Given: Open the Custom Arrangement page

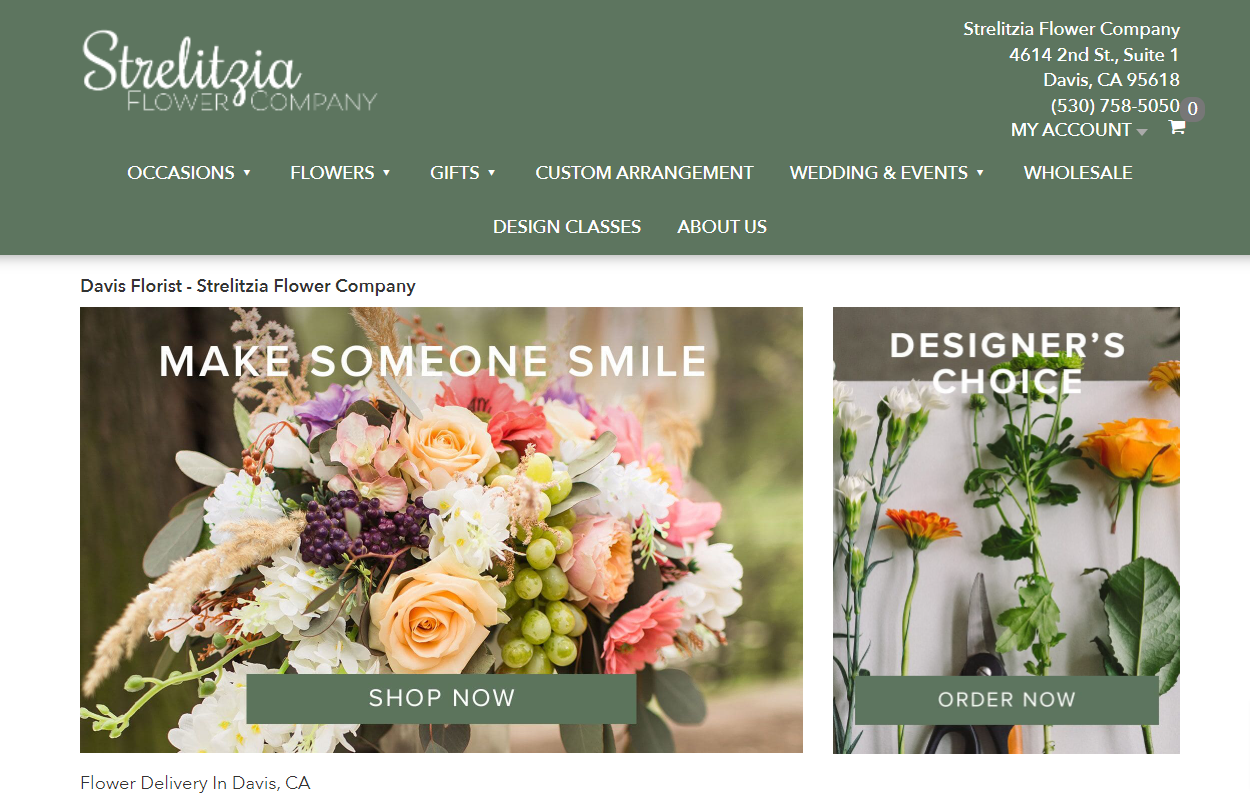Looking at the screenshot, I should coord(644,173).
